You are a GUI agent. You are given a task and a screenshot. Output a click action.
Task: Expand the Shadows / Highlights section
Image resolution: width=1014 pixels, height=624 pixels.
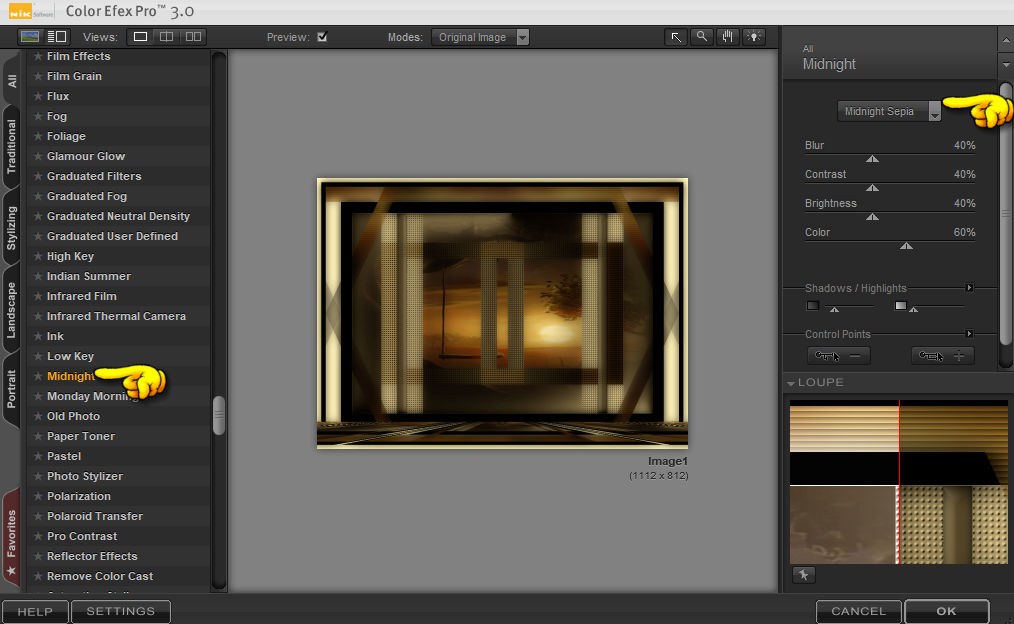(969, 288)
